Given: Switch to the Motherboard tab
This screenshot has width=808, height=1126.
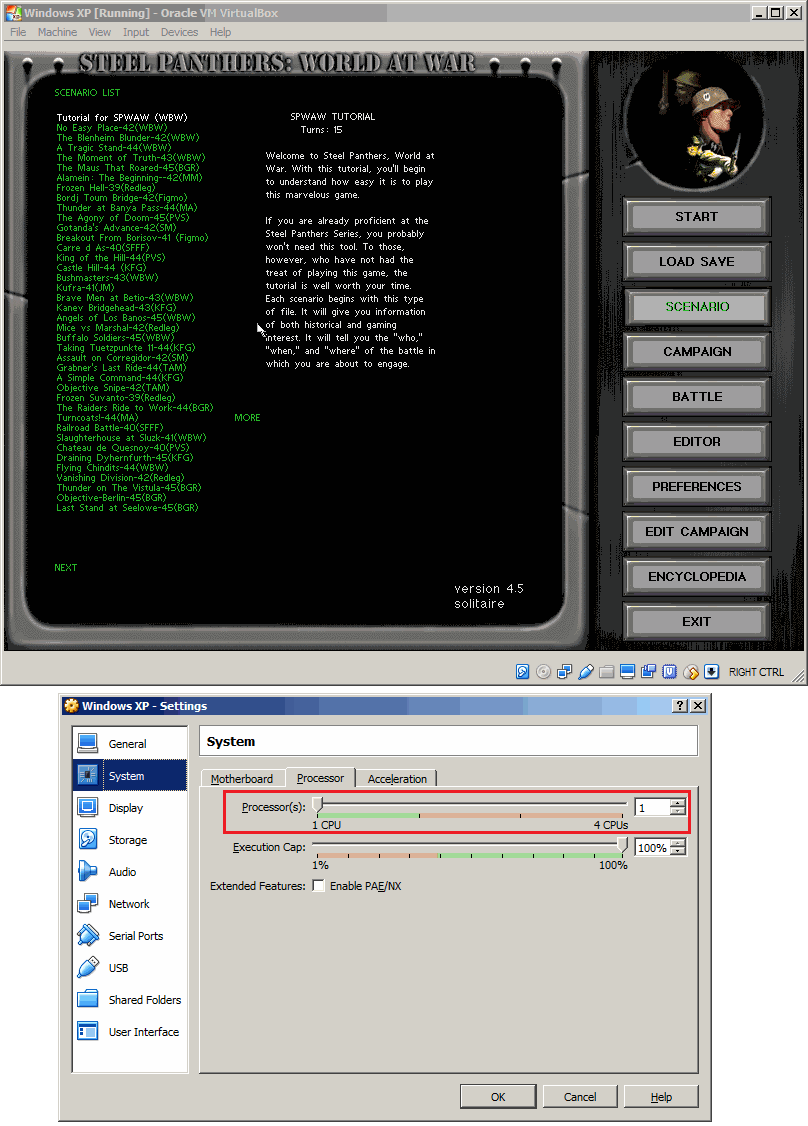Looking at the screenshot, I should pyautogui.click(x=242, y=778).
